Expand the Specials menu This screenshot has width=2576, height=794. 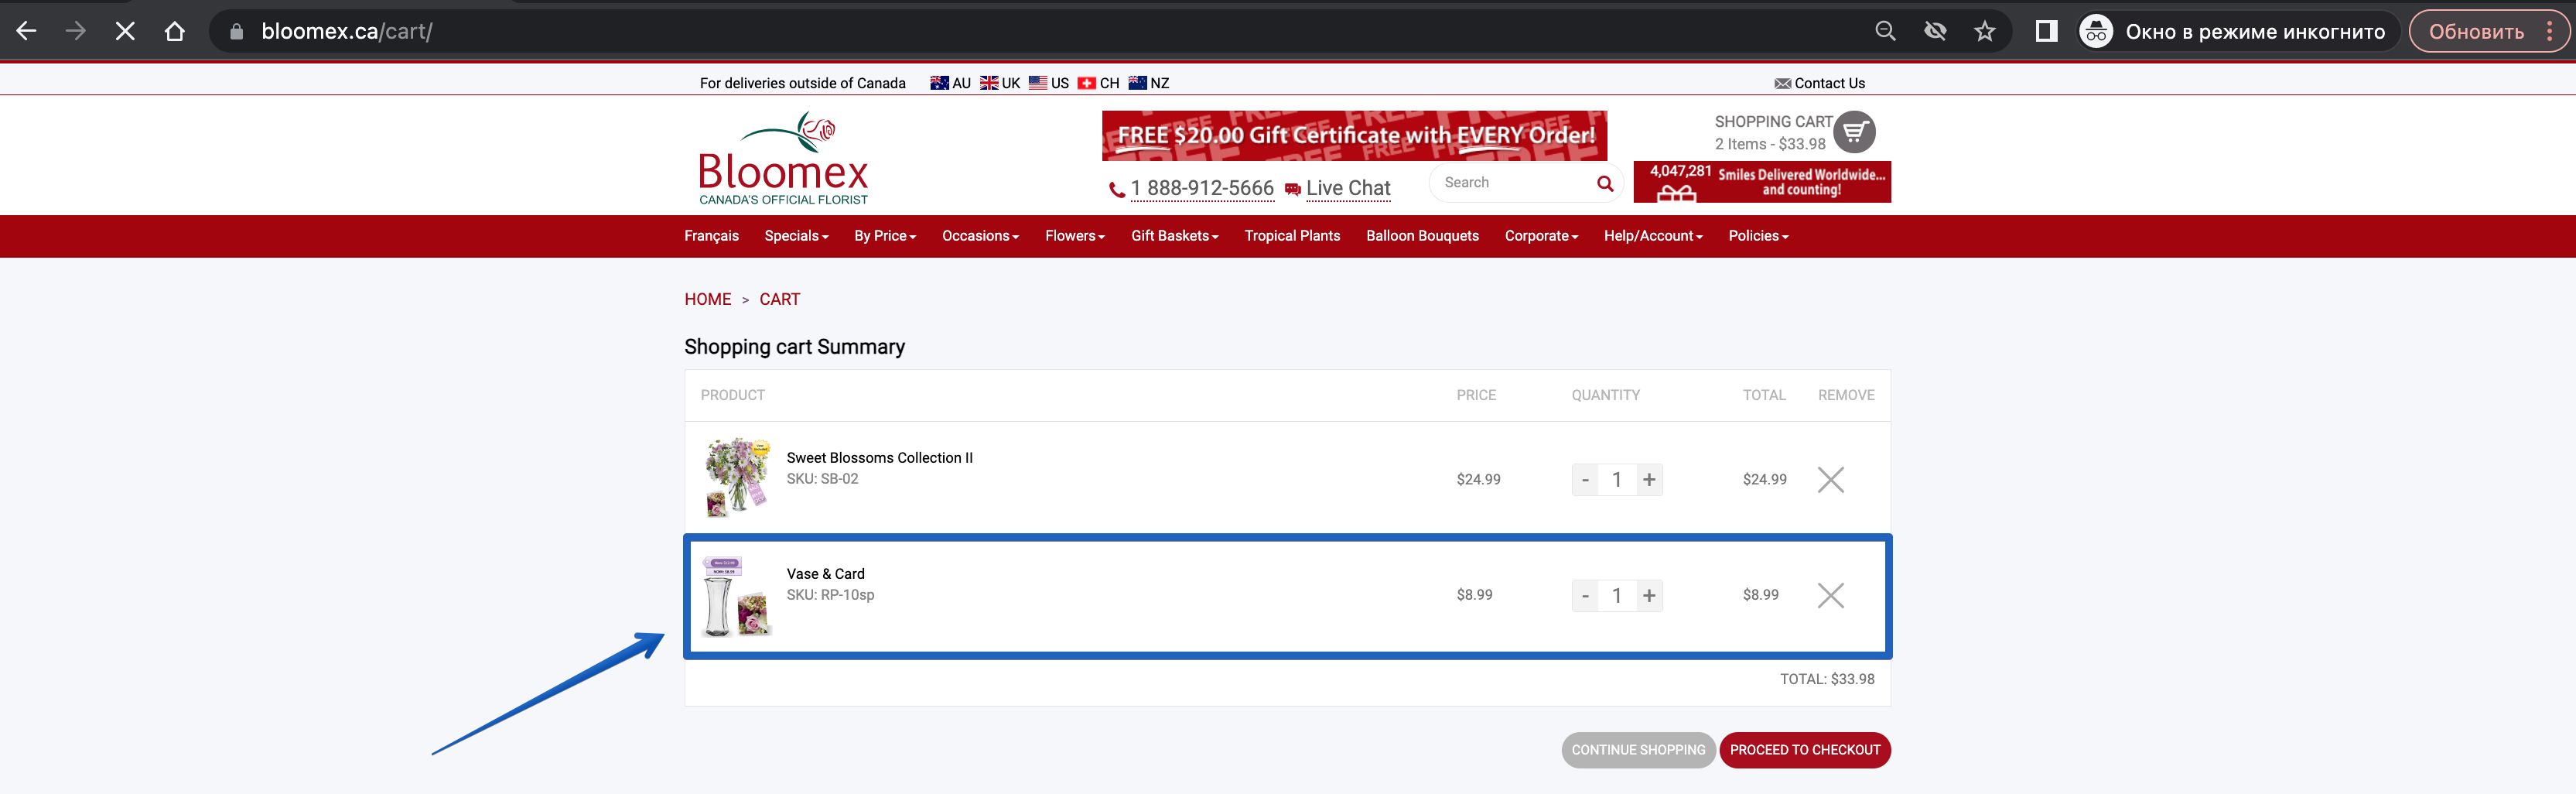click(x=796, y=236)
